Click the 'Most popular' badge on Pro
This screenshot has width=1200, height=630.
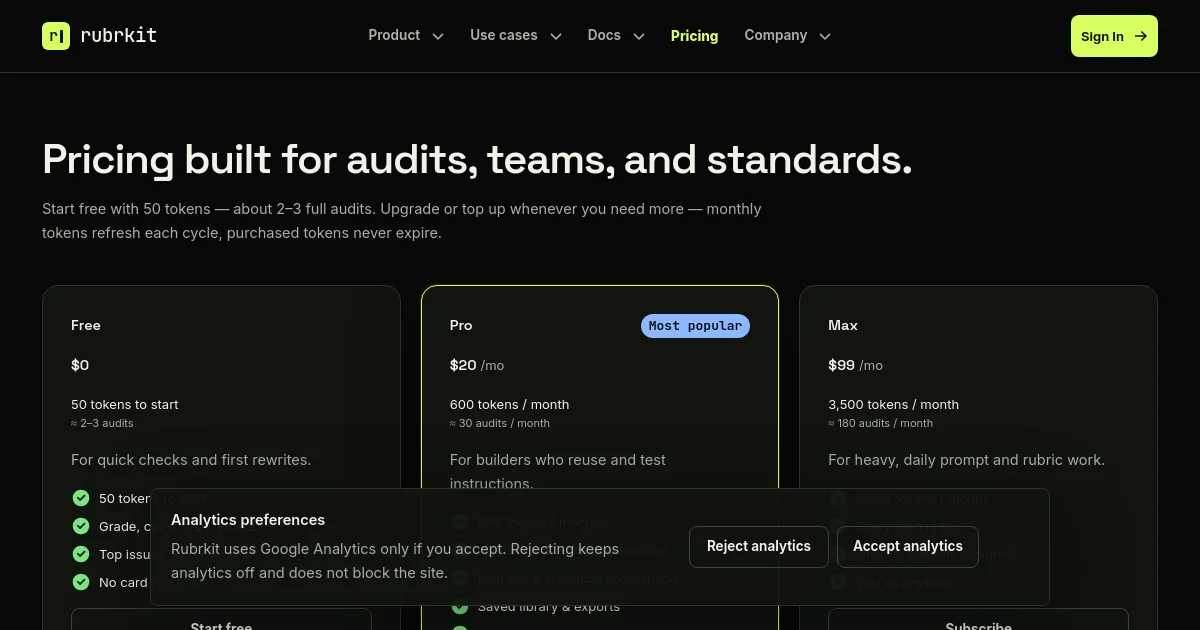click(695, 326)
